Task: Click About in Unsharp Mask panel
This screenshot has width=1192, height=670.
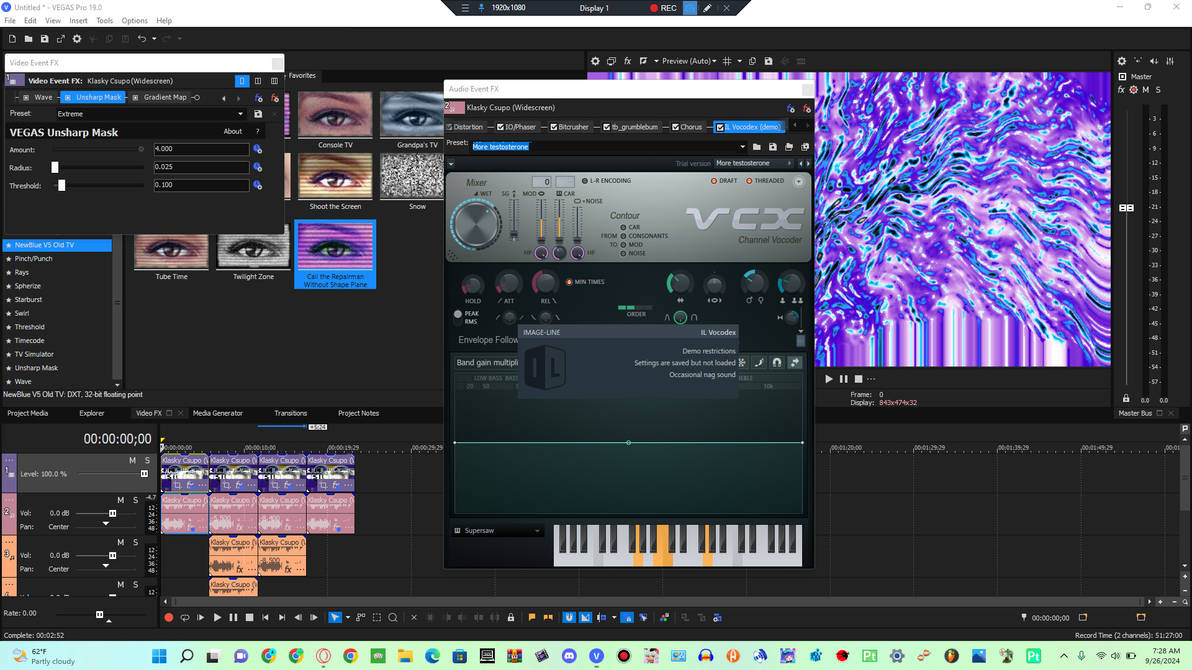Action: click(233, 132)
